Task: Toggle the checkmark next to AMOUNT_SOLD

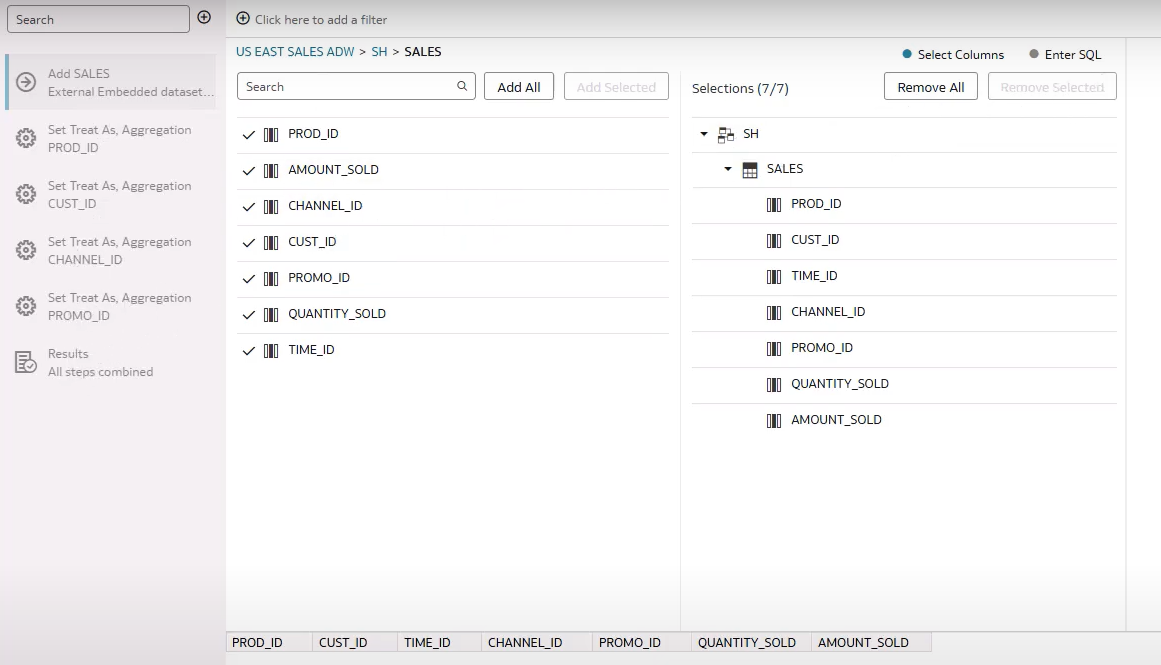Action: [249, 171]
